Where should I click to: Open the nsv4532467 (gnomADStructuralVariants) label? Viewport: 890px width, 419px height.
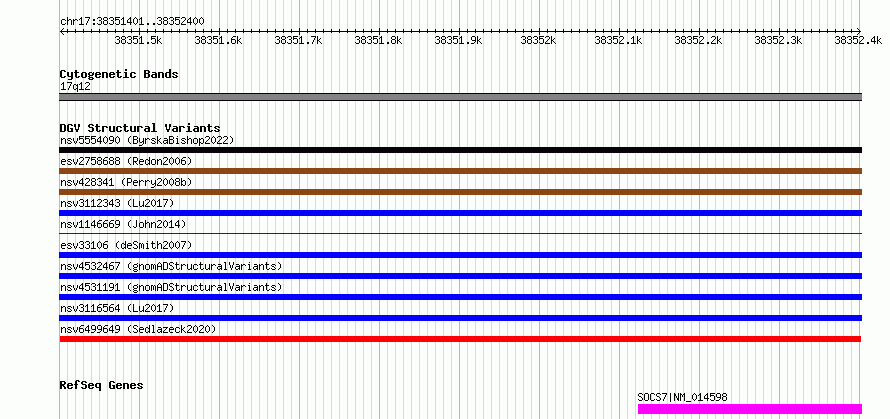point(171,266)
